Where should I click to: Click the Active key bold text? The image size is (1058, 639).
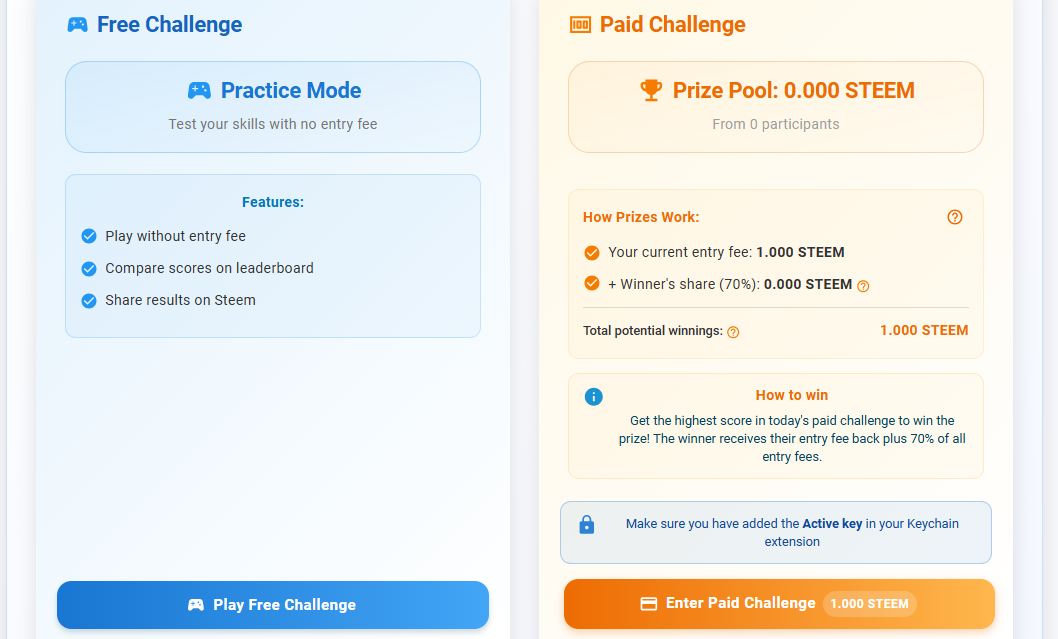pyautogui.click(x=832, y=524)
